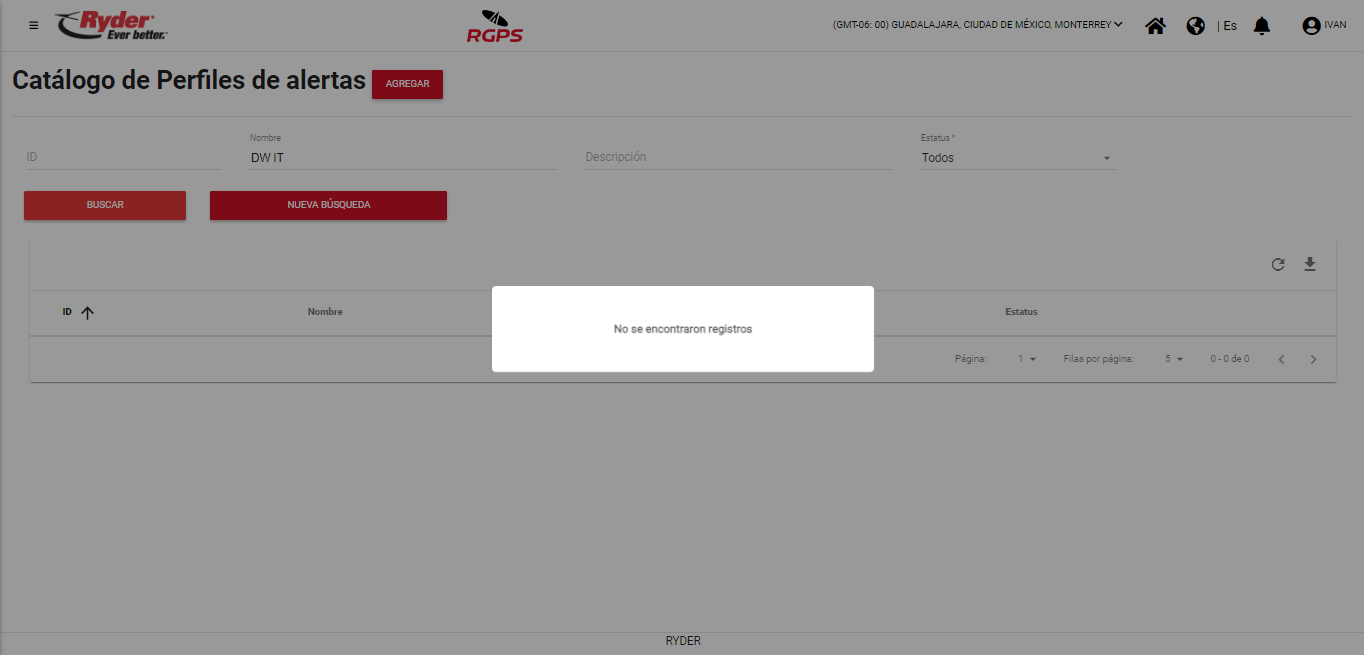Click the NUEVA BÚSQUEDA button
This screenshot has width=1364, height=655.
coord(328,205)
